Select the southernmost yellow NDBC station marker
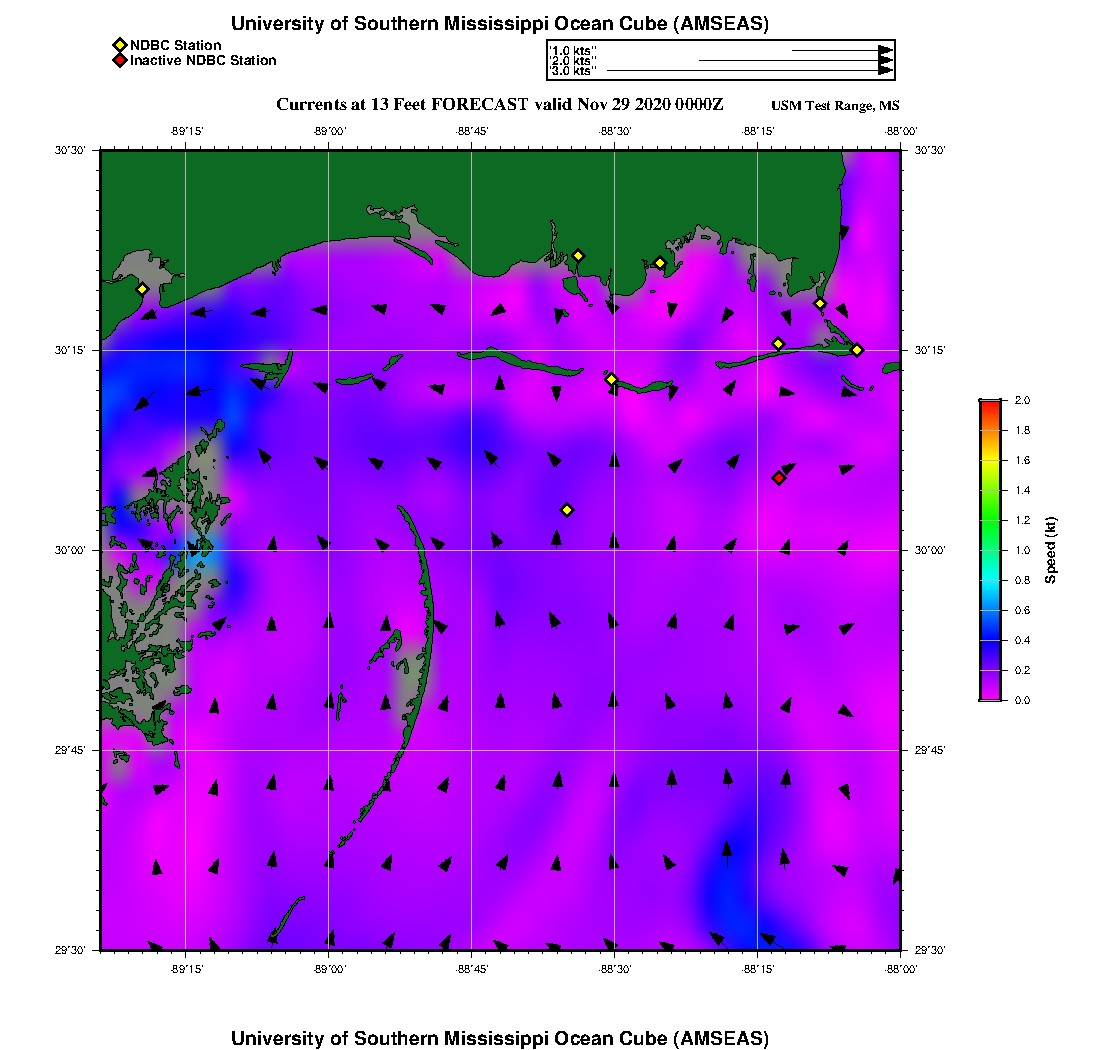The width and height of the screenshot is (1100, 1050). (x=567, y=510)
